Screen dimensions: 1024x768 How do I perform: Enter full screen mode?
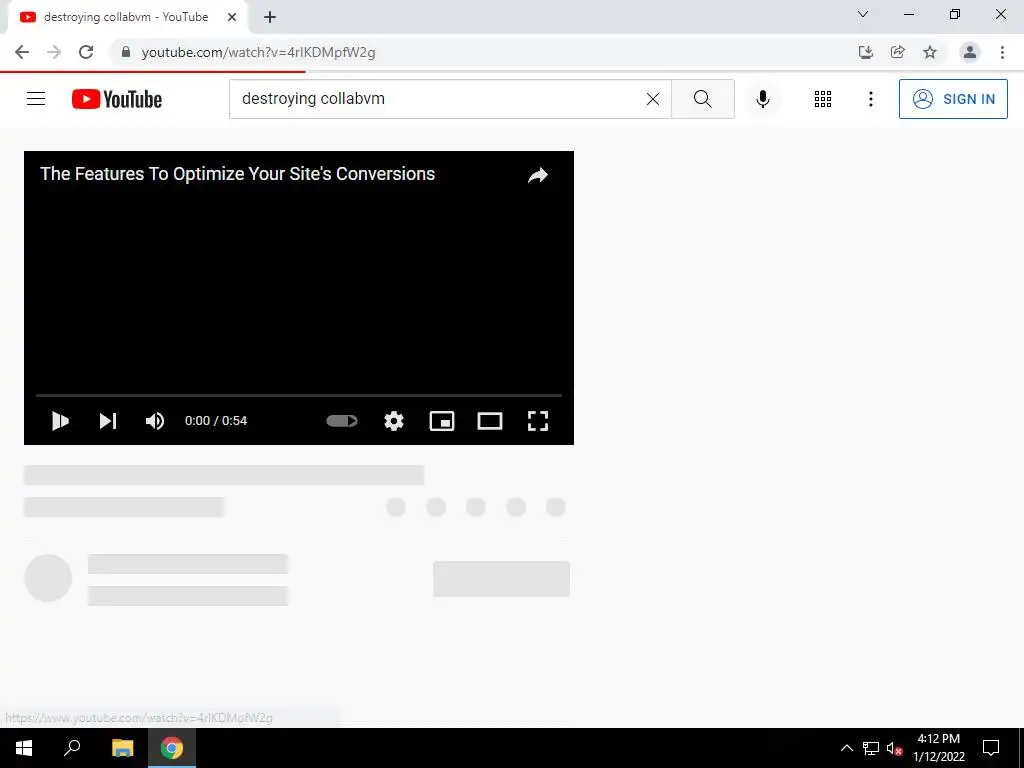click(537, 421)
